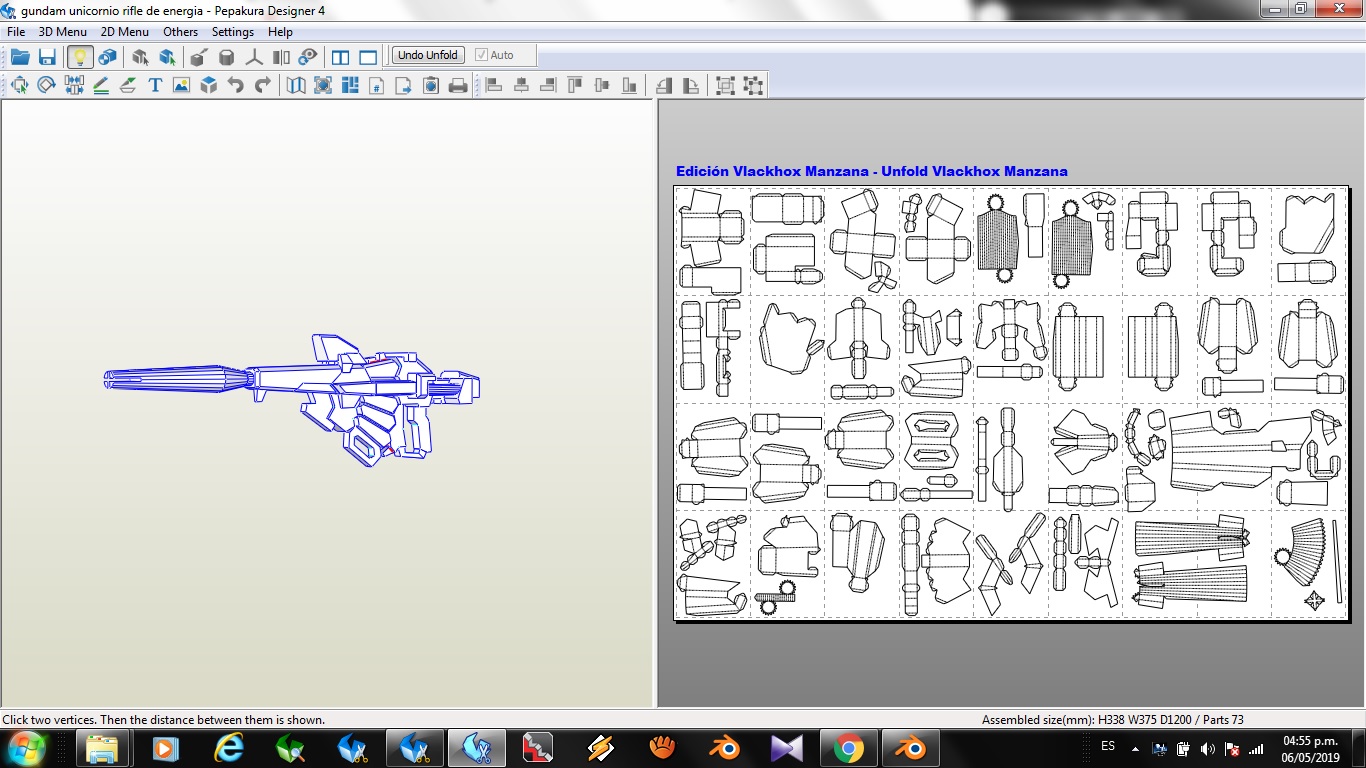Select the Select and Move tool
Viewport: 1366px width, 768px height.
(19, 86)
